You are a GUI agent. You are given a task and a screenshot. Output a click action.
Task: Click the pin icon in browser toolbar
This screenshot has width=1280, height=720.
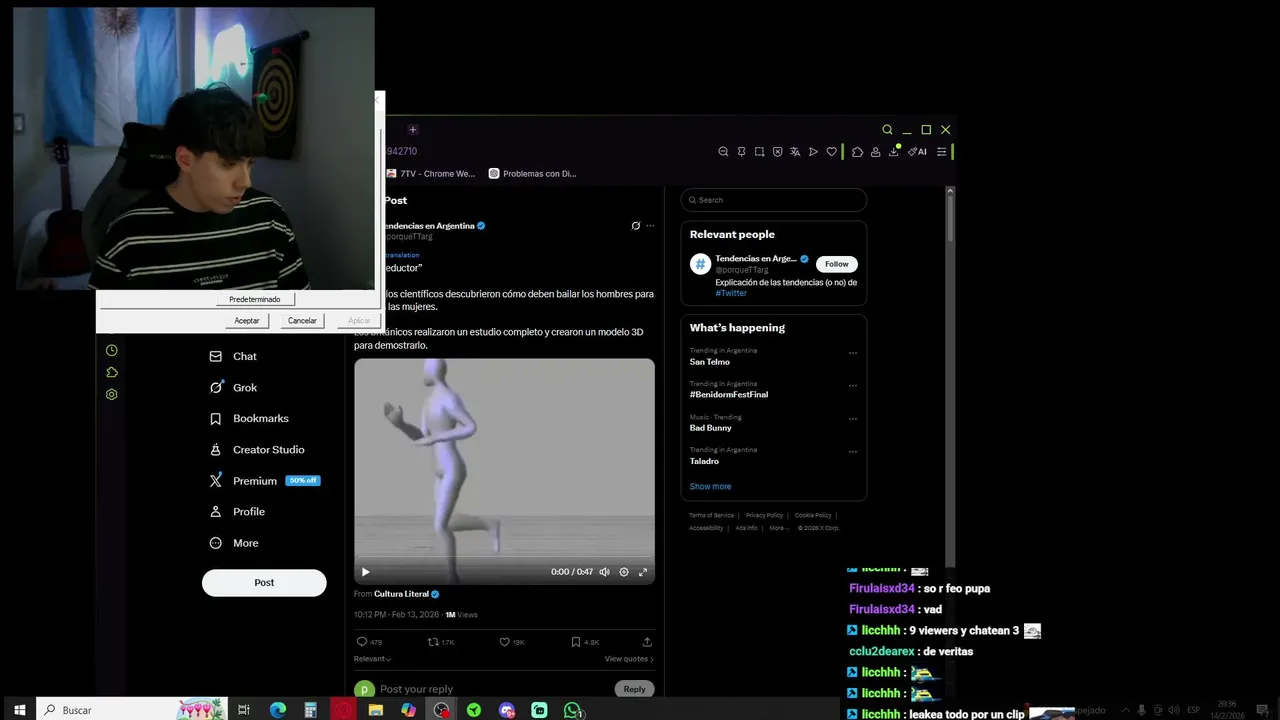(x=741, y=152)
